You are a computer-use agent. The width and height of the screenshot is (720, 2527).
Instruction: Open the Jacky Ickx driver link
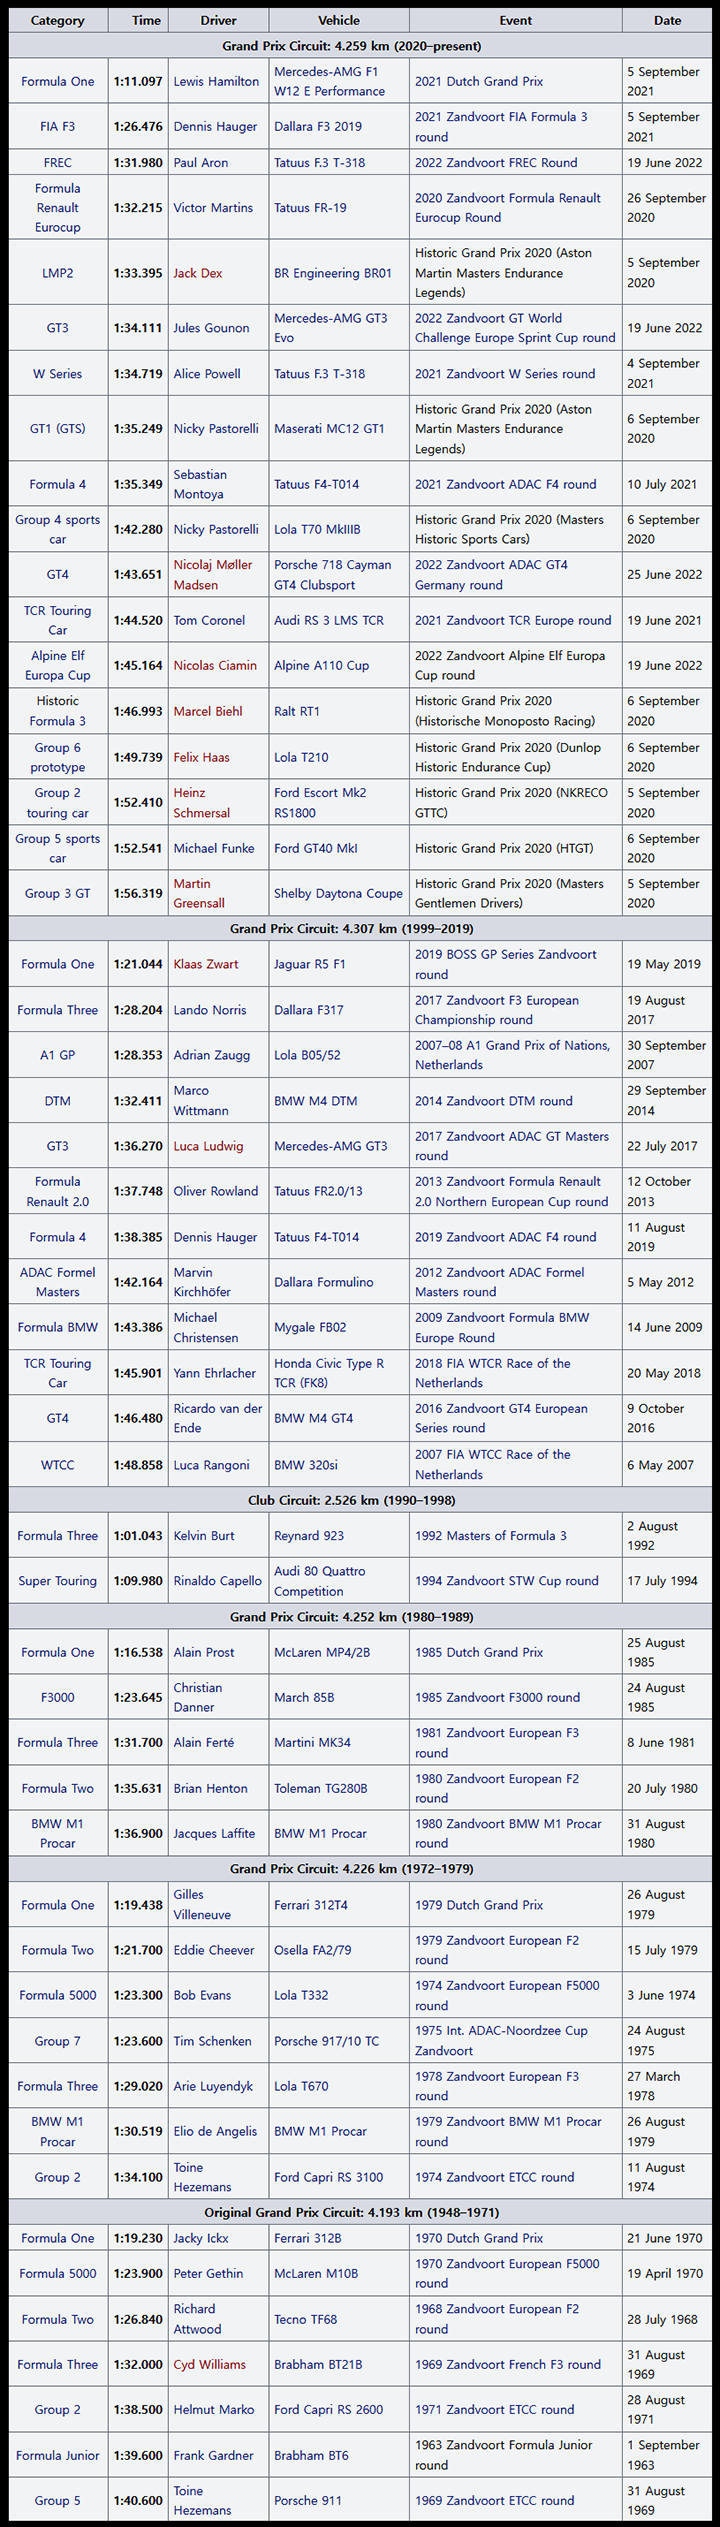(201, 2239)
